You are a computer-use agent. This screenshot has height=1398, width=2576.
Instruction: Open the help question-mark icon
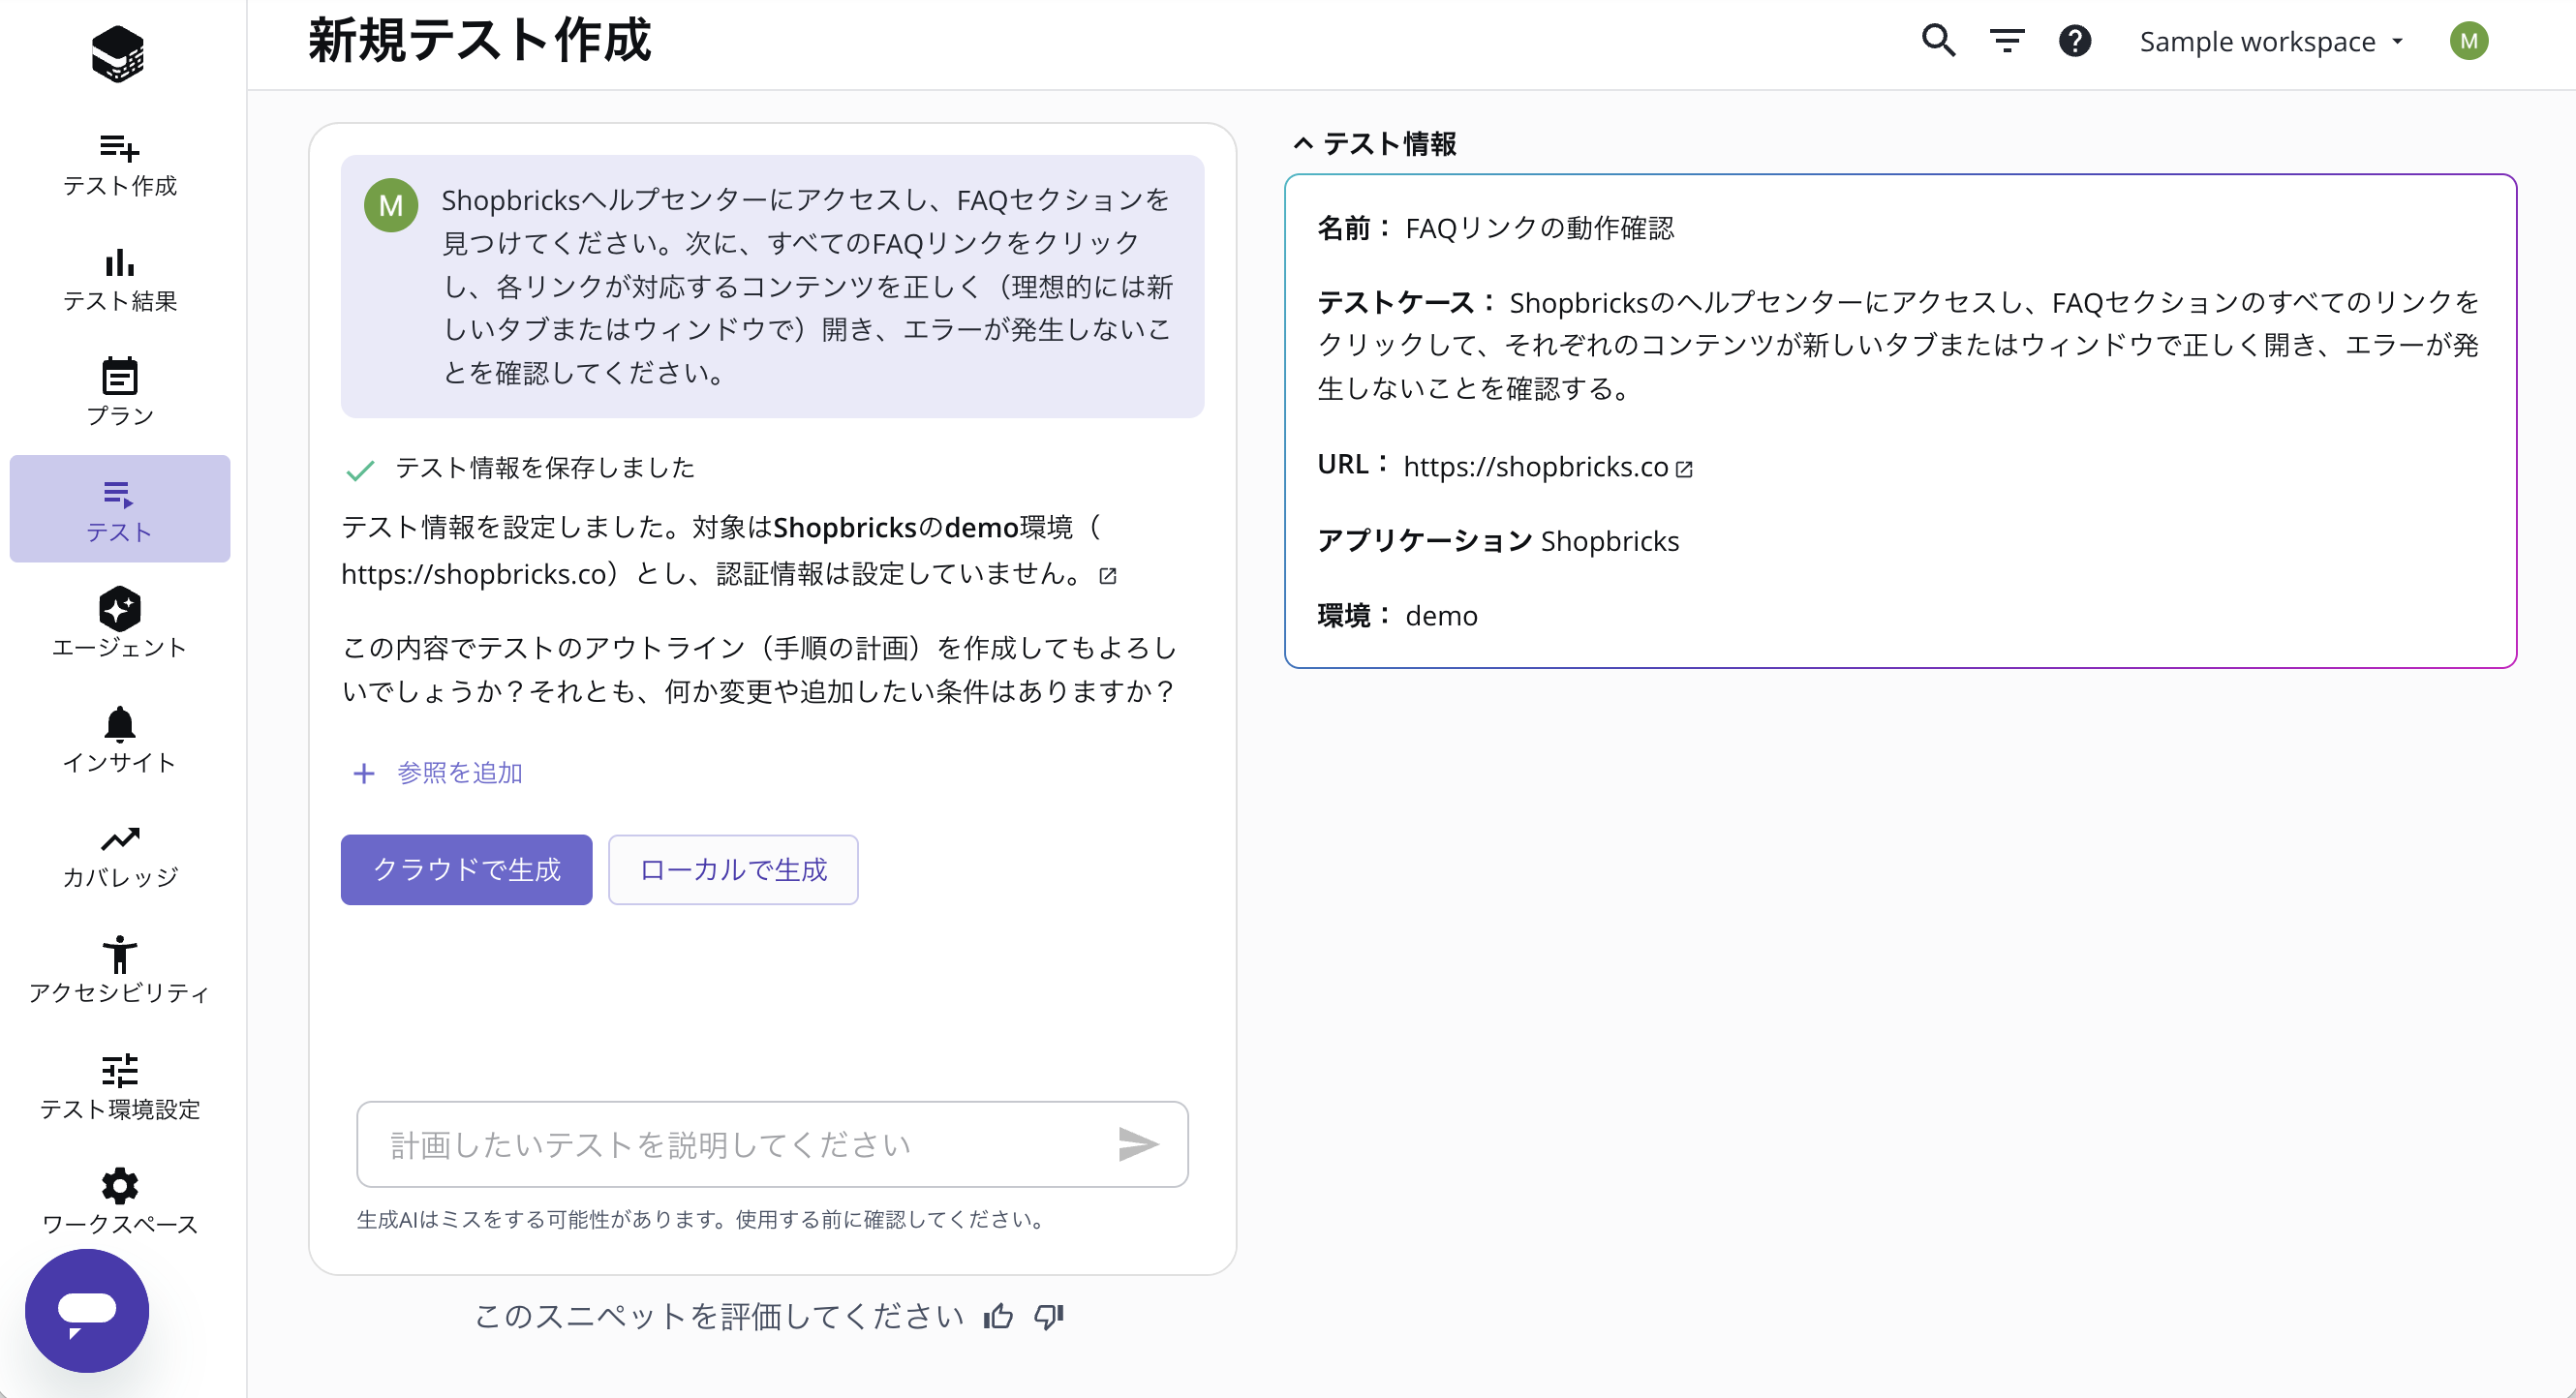point(2075,41)
